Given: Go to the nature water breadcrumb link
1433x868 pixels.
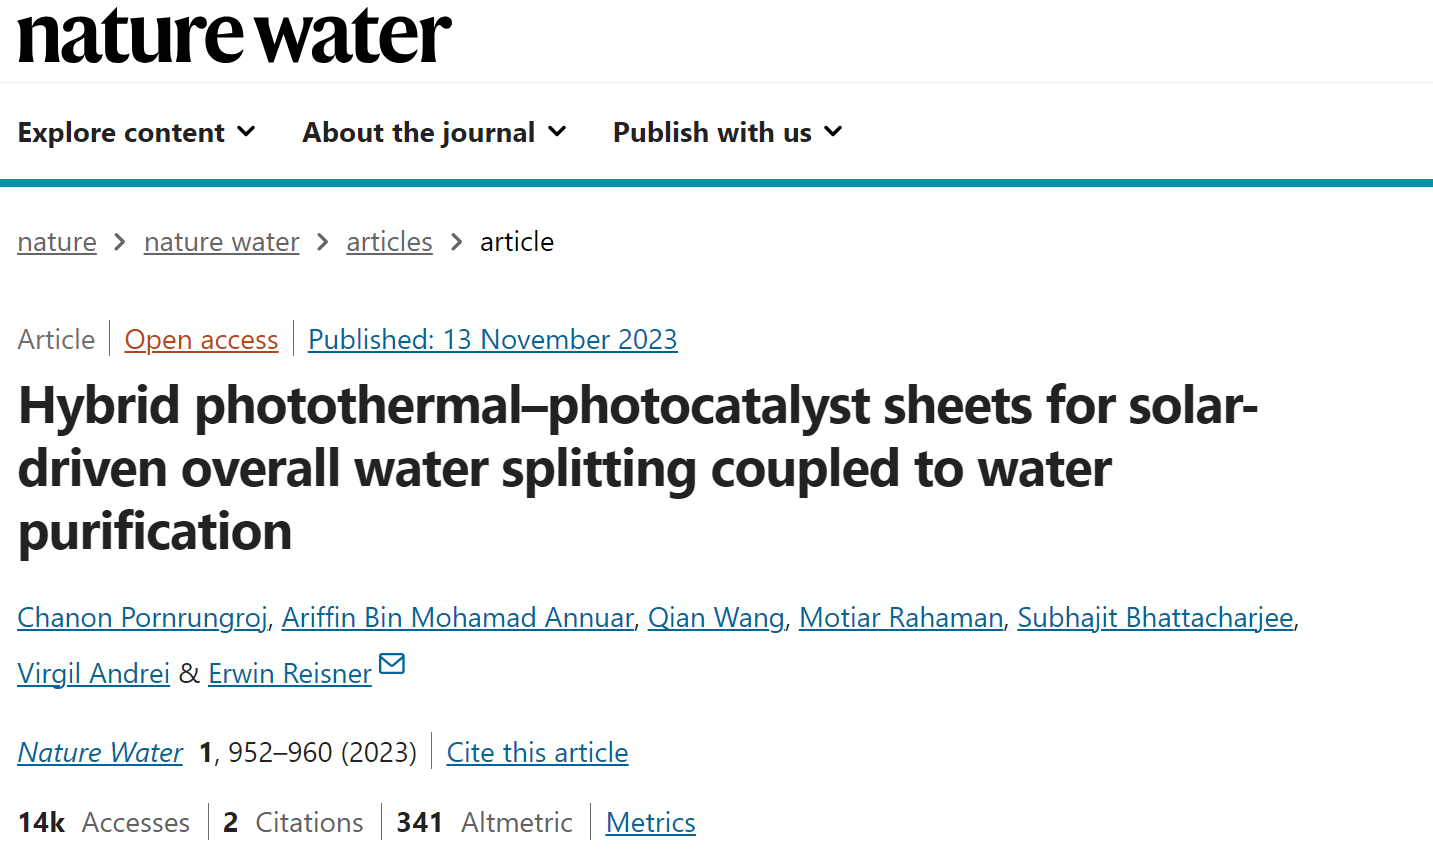Looking at the screenshot, I should [x=222, y=242].
